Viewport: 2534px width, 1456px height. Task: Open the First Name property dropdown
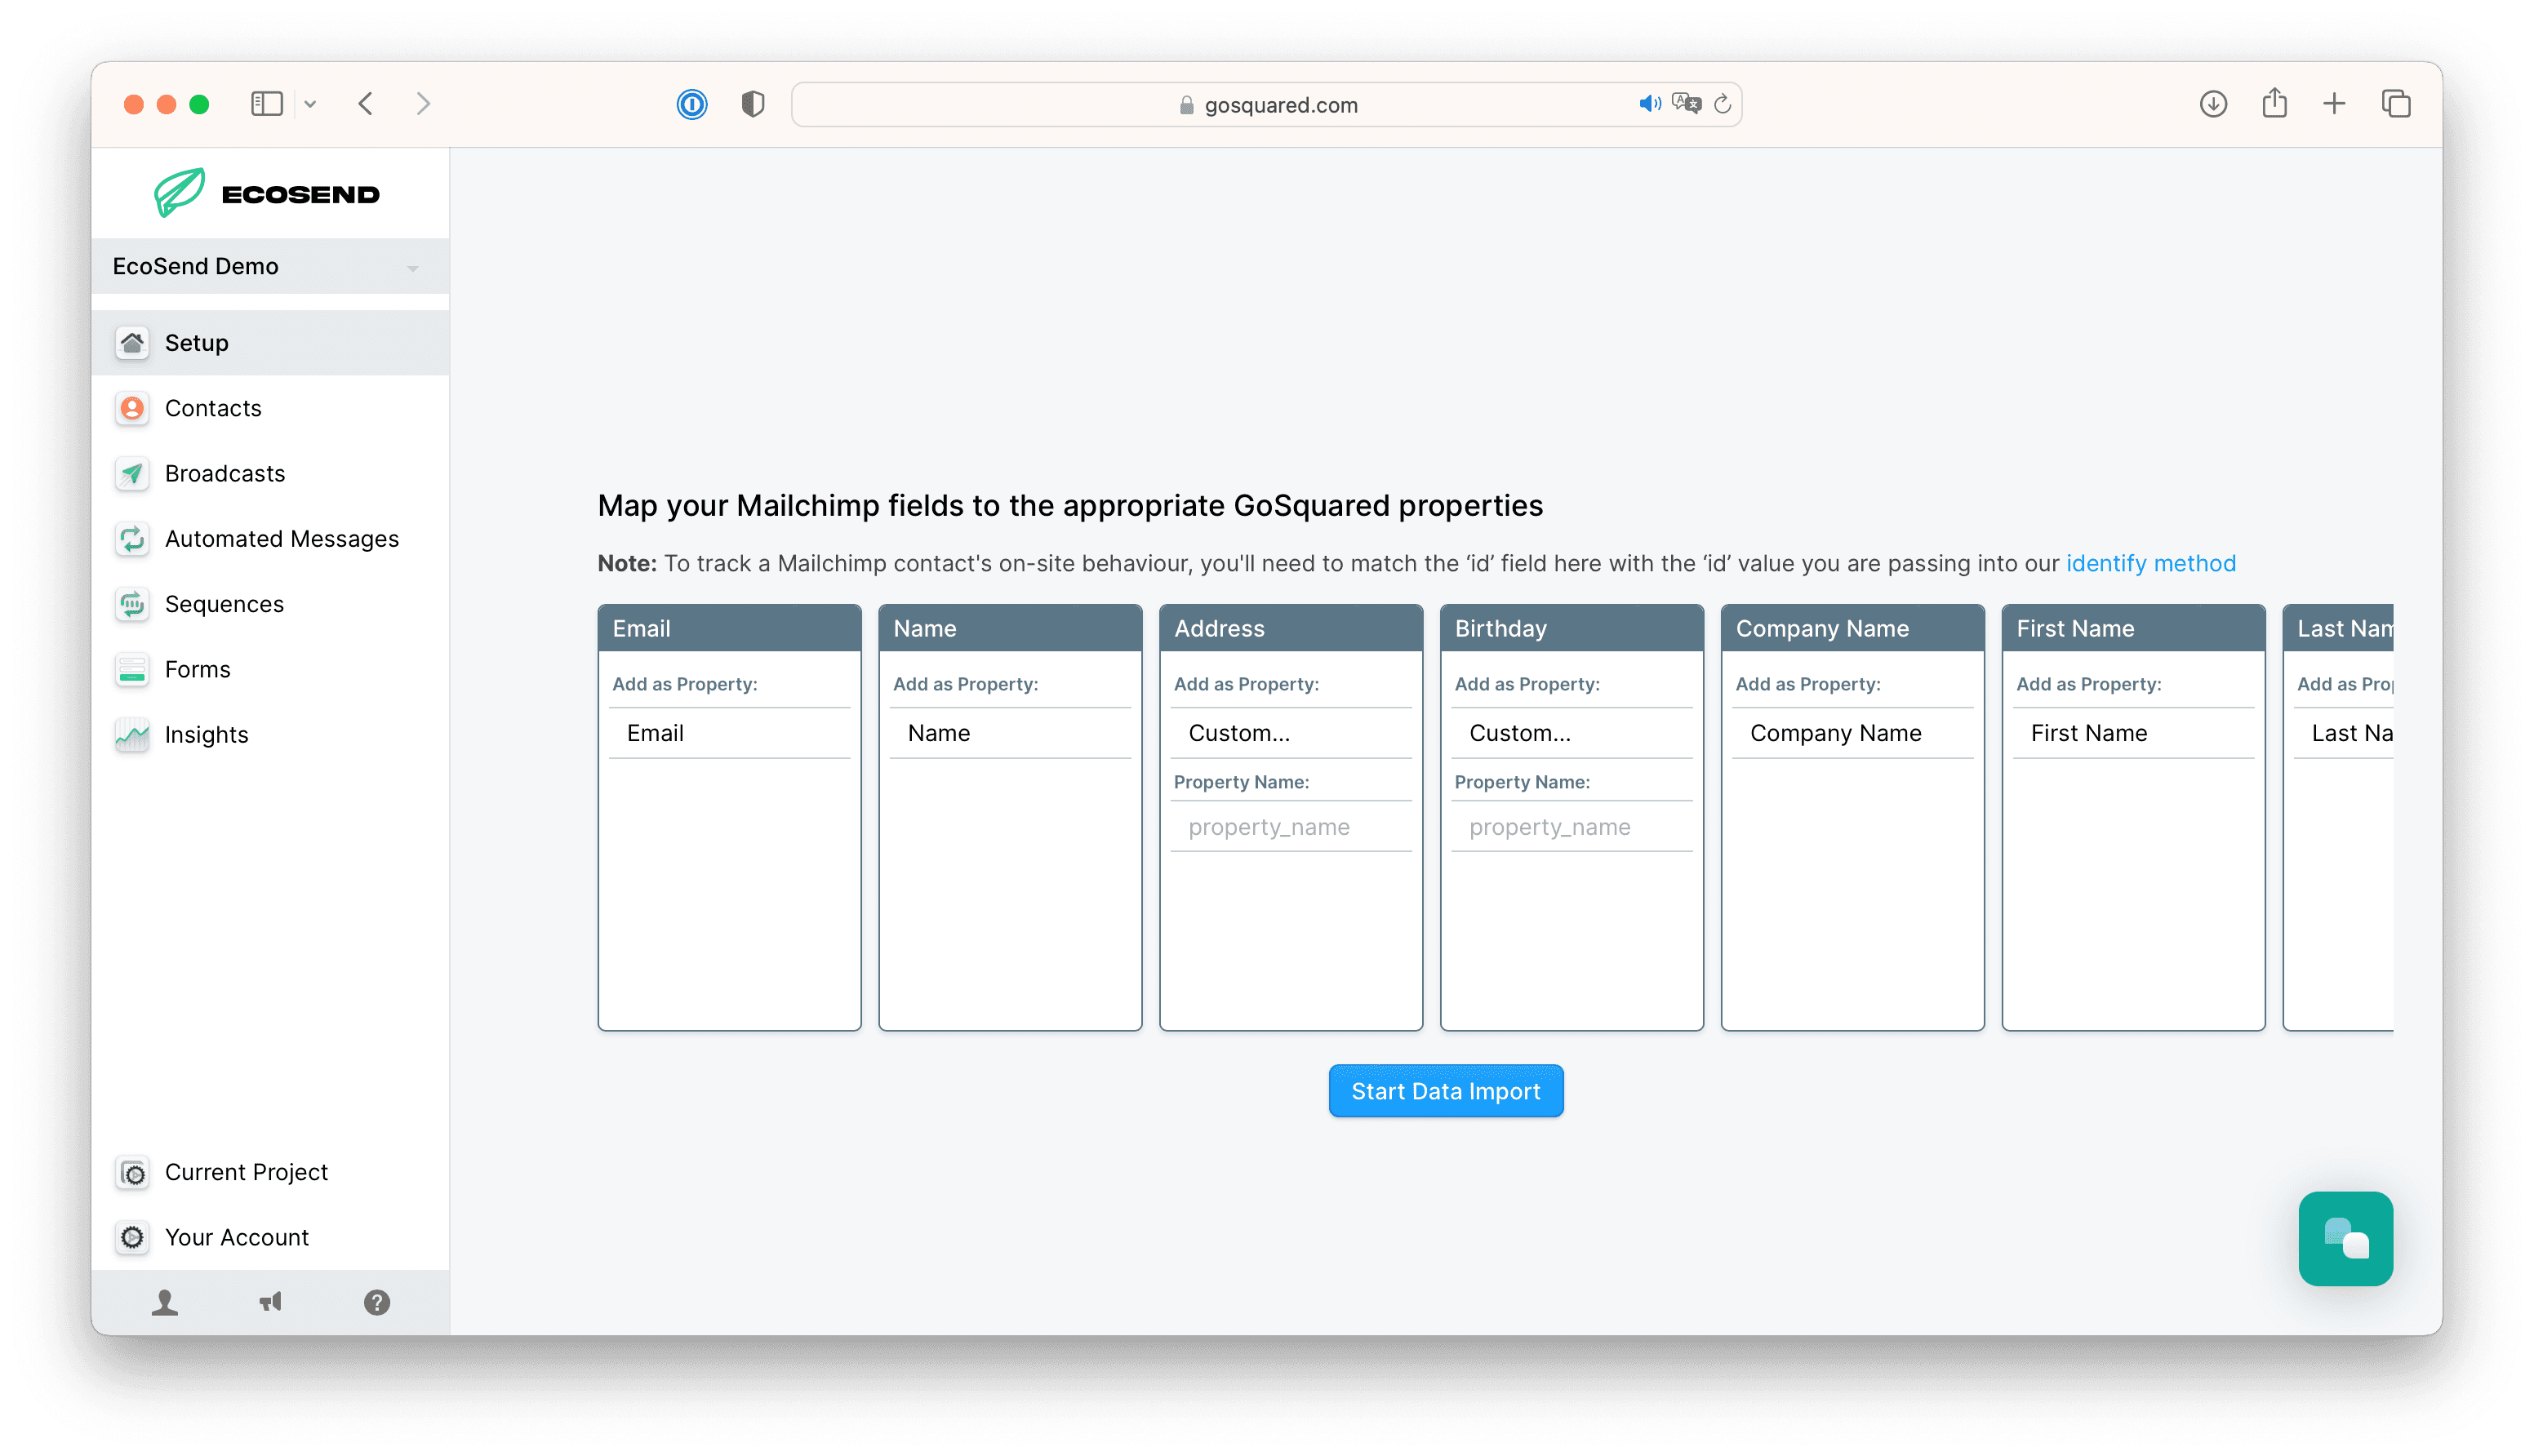pos(2133,733)
